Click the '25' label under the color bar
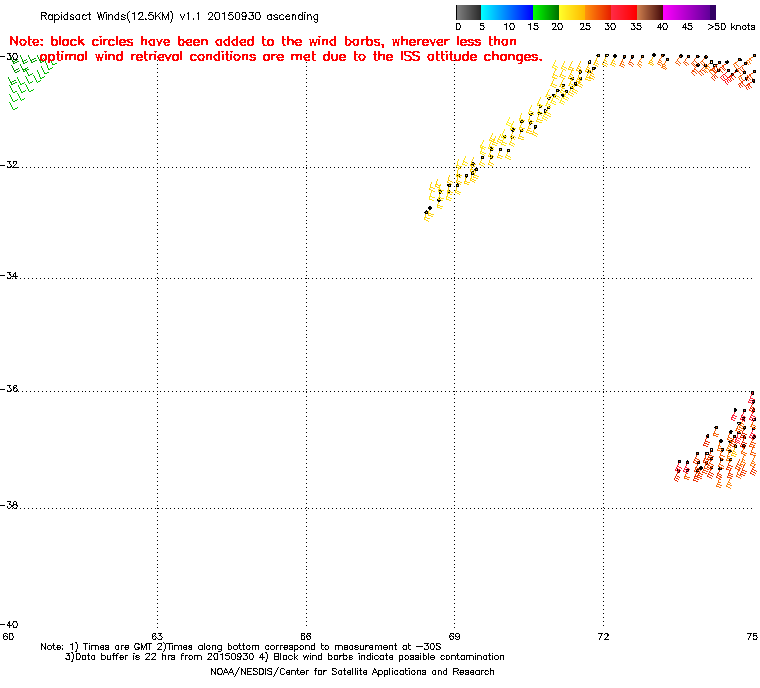760x688 pixels. coord(585,27)
